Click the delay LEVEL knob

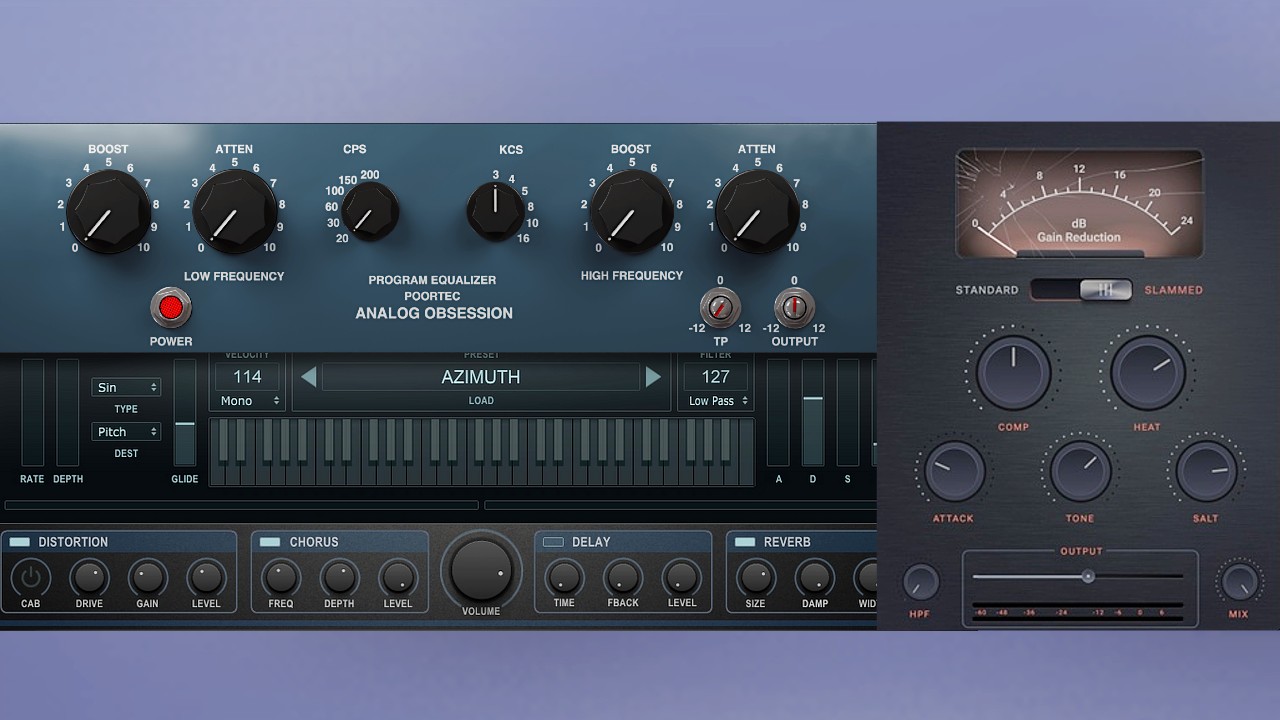(x=682, y=577)
